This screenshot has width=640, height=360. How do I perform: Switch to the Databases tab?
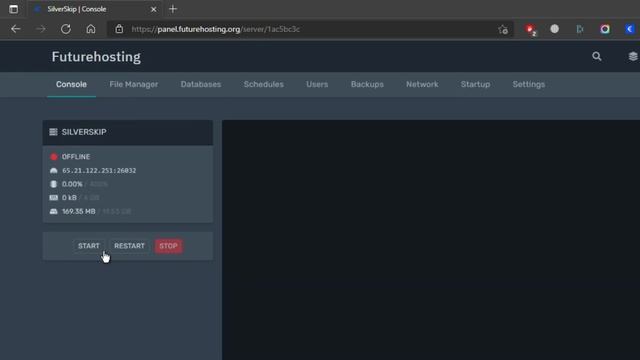pyautogui.click(x=201, y=84)
